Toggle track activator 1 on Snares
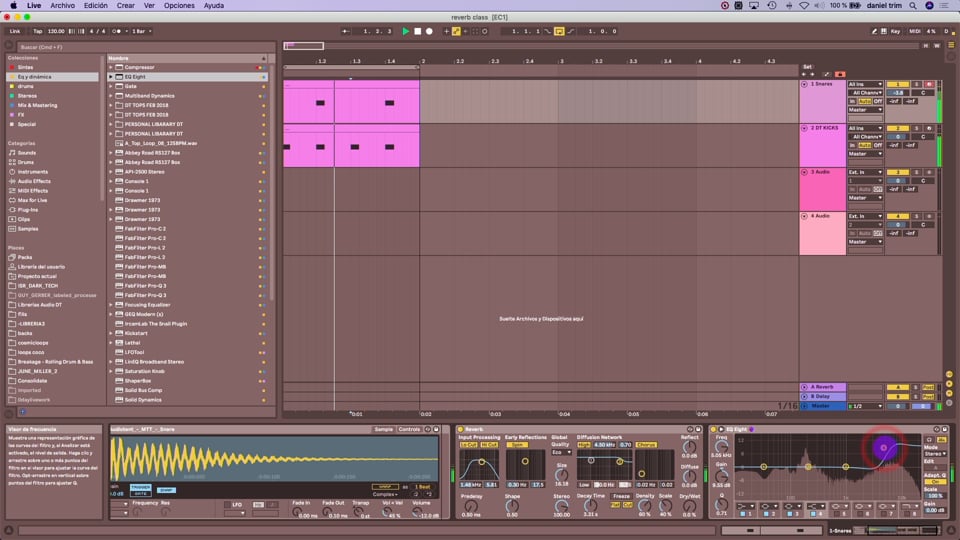 pos(898,84)
